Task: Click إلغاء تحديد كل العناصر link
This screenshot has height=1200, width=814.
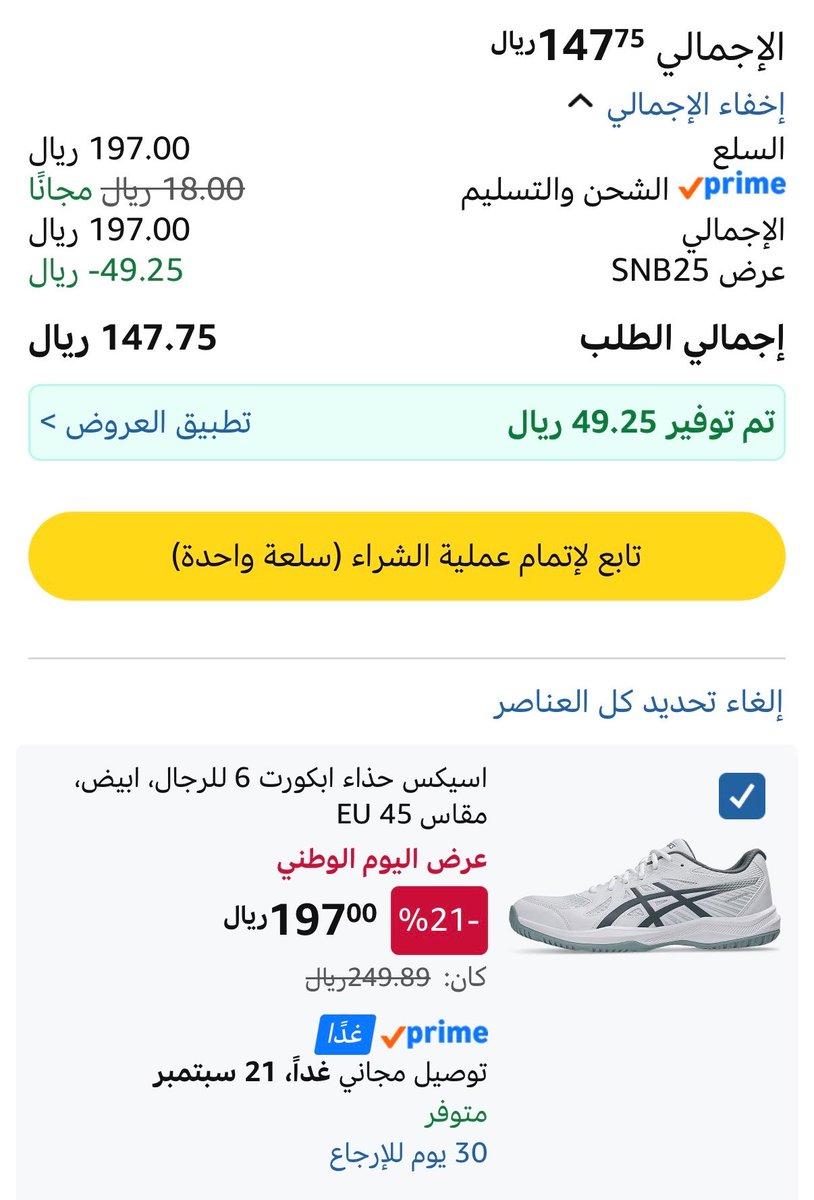Action: (639, 703)
